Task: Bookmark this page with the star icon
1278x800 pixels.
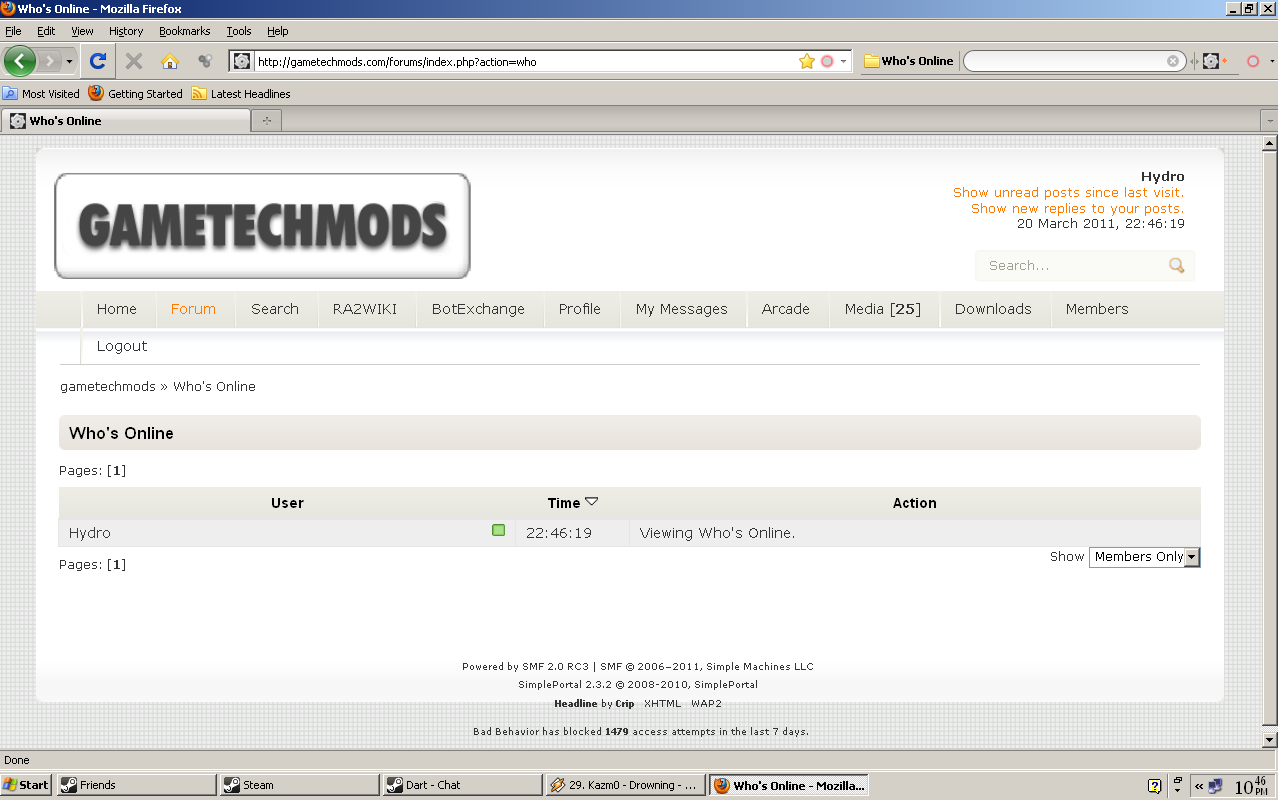Action: [x=806, y=61]
